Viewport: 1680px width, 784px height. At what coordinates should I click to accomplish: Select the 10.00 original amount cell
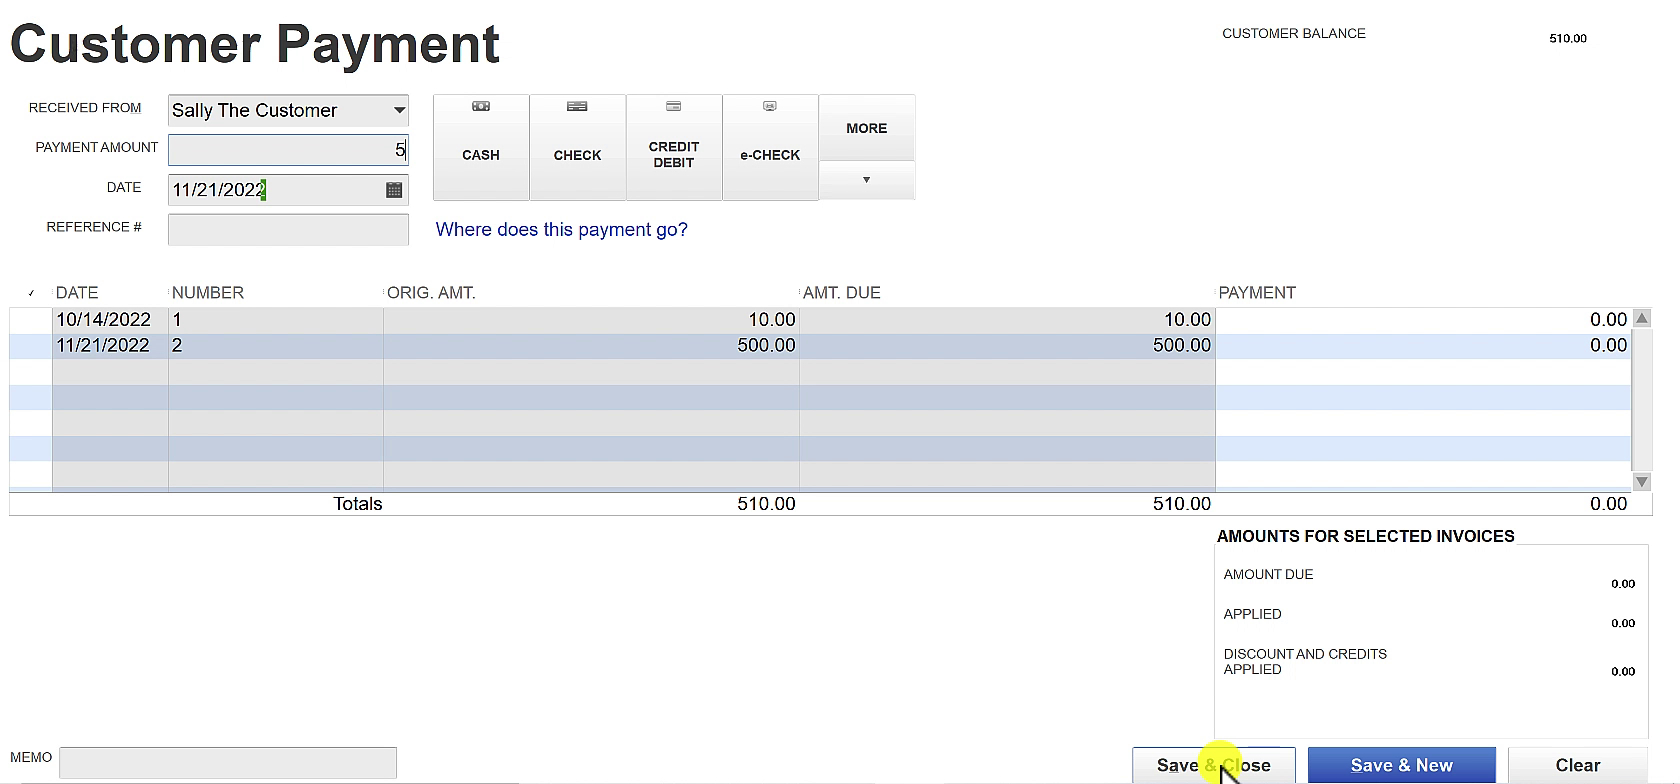pyautogui.click(x=591, y=320)
